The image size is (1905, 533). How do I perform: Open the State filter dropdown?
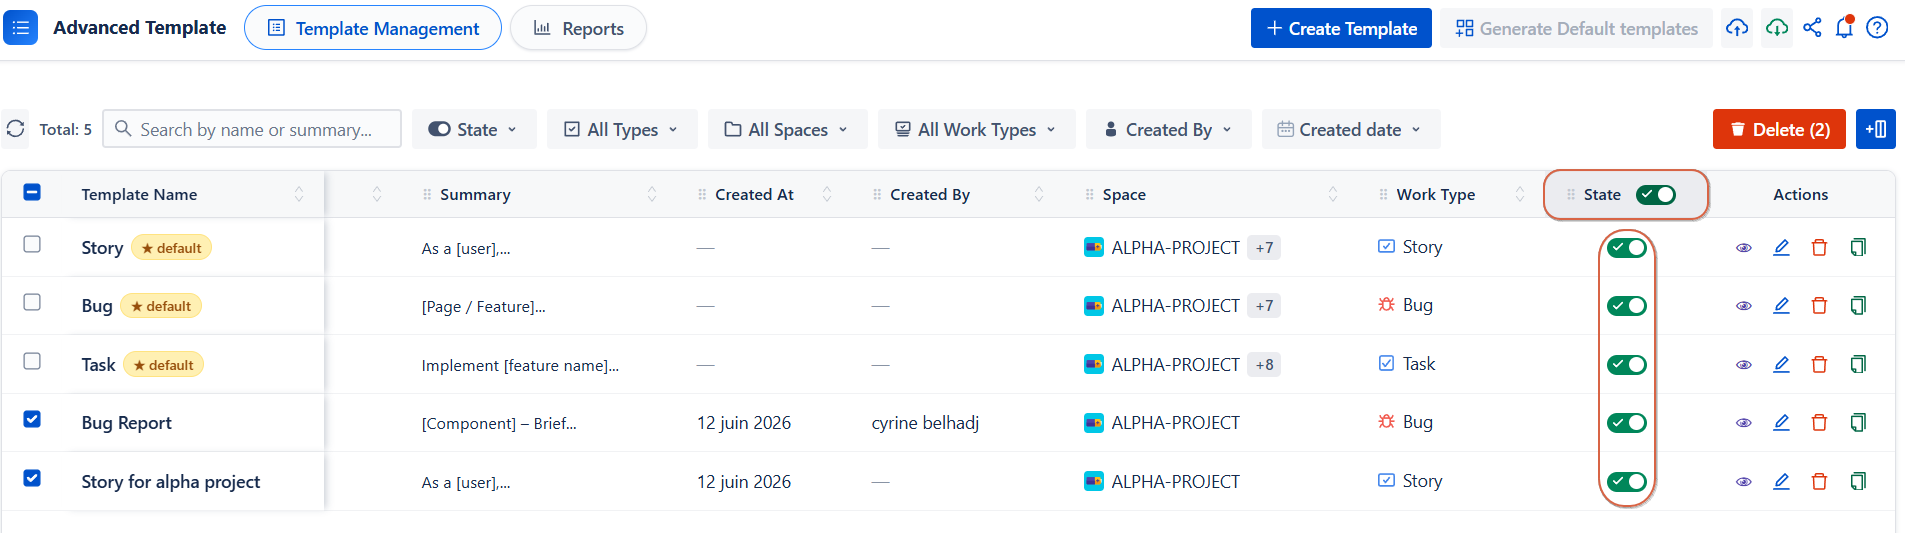[474, 129]
